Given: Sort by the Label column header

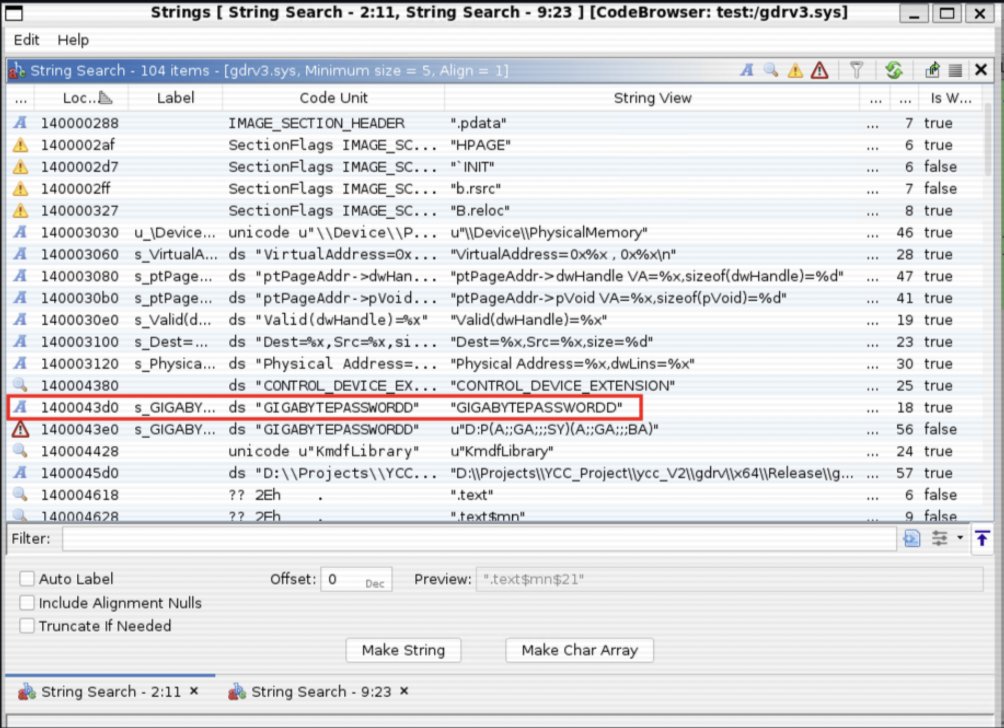Looking at the screenshot, I should 175,98.
